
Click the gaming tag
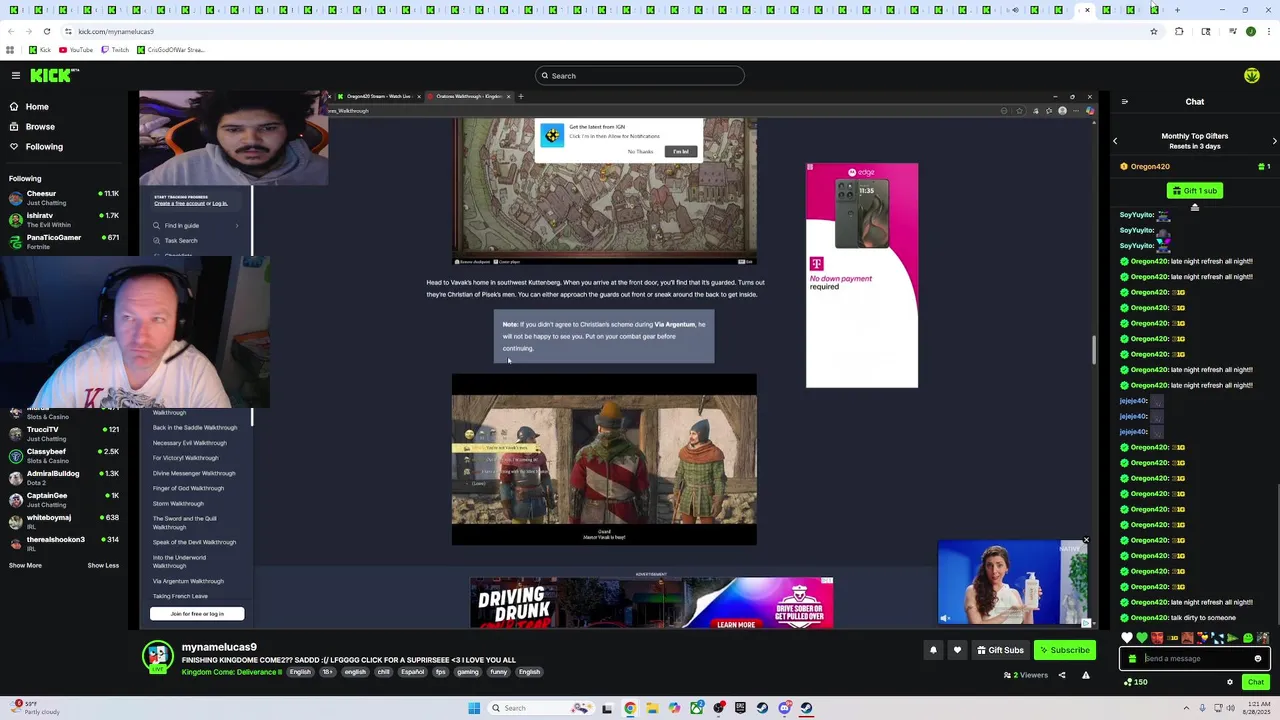pyautogui.click(x=468, y=672)
